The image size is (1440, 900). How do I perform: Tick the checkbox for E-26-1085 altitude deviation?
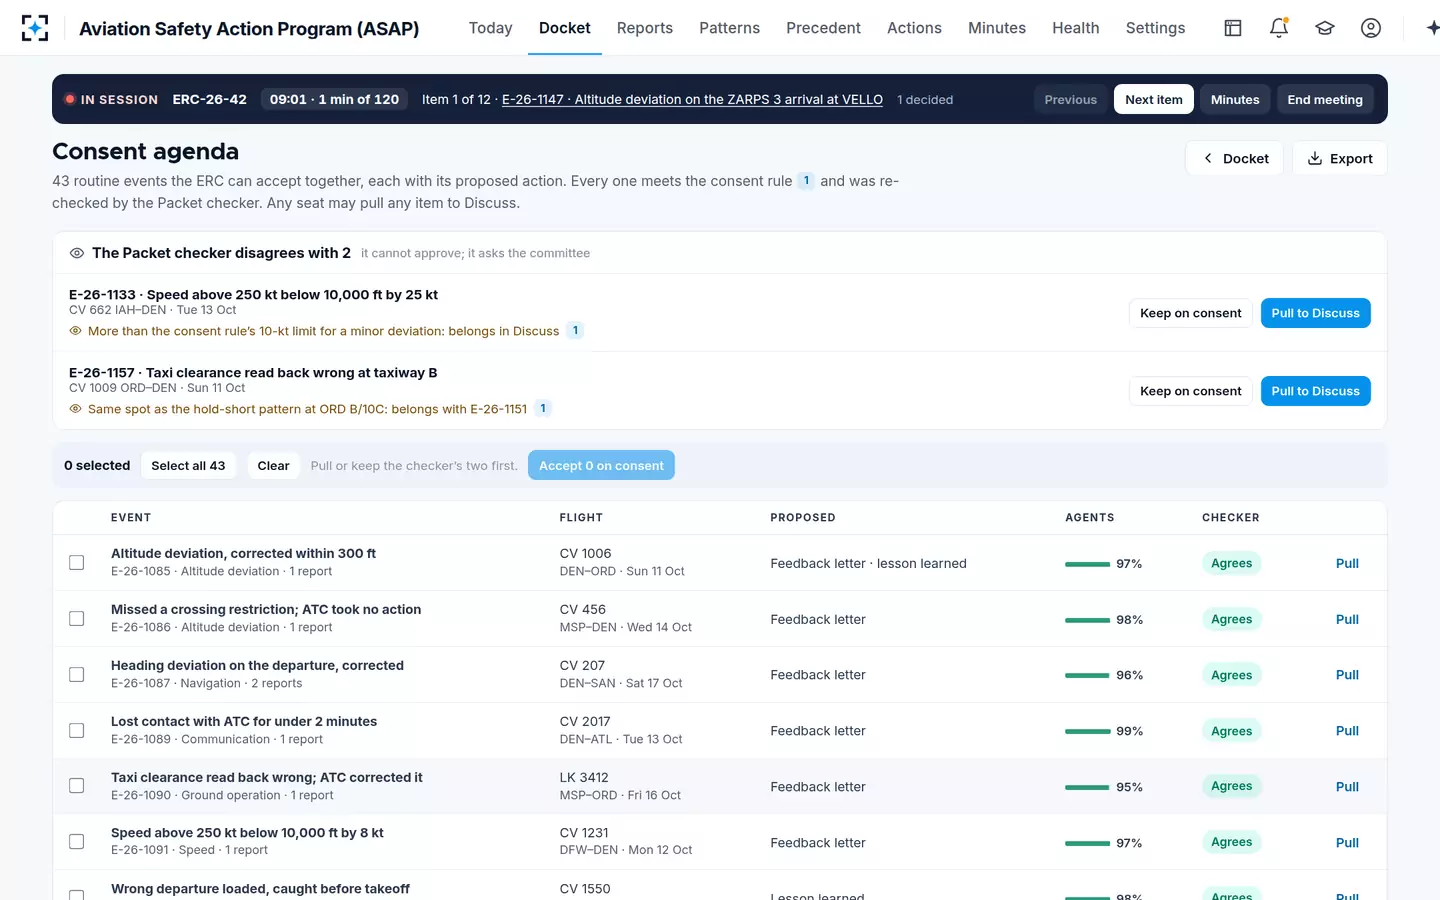coord(76,563)
